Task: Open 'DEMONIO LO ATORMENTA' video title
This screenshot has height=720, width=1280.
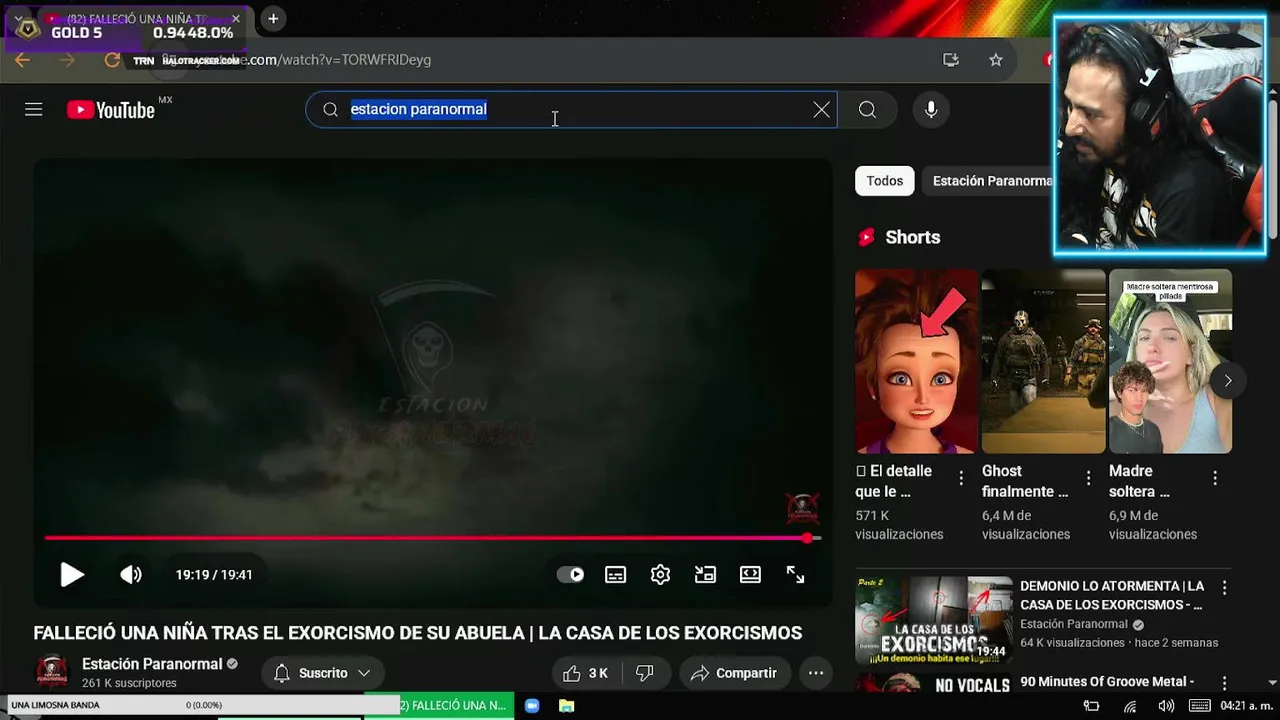Action: (x=1112, y=595)
